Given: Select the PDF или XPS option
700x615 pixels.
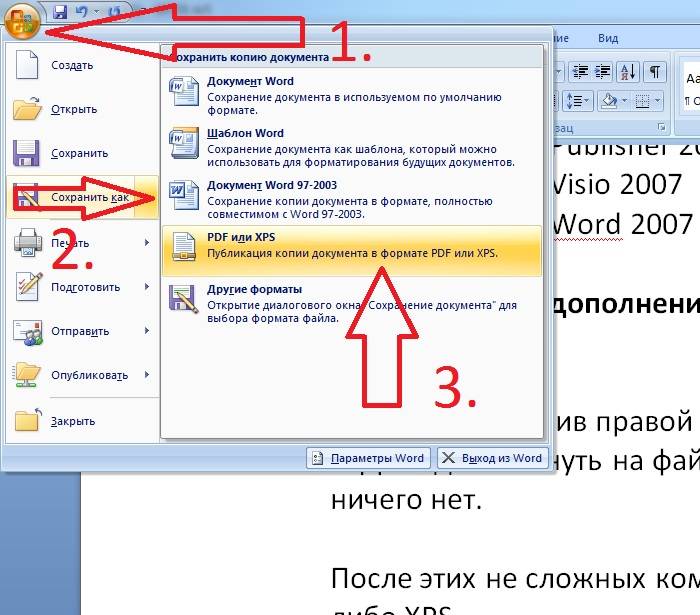Looking at the screenshot, I should (x=352, y=251).
